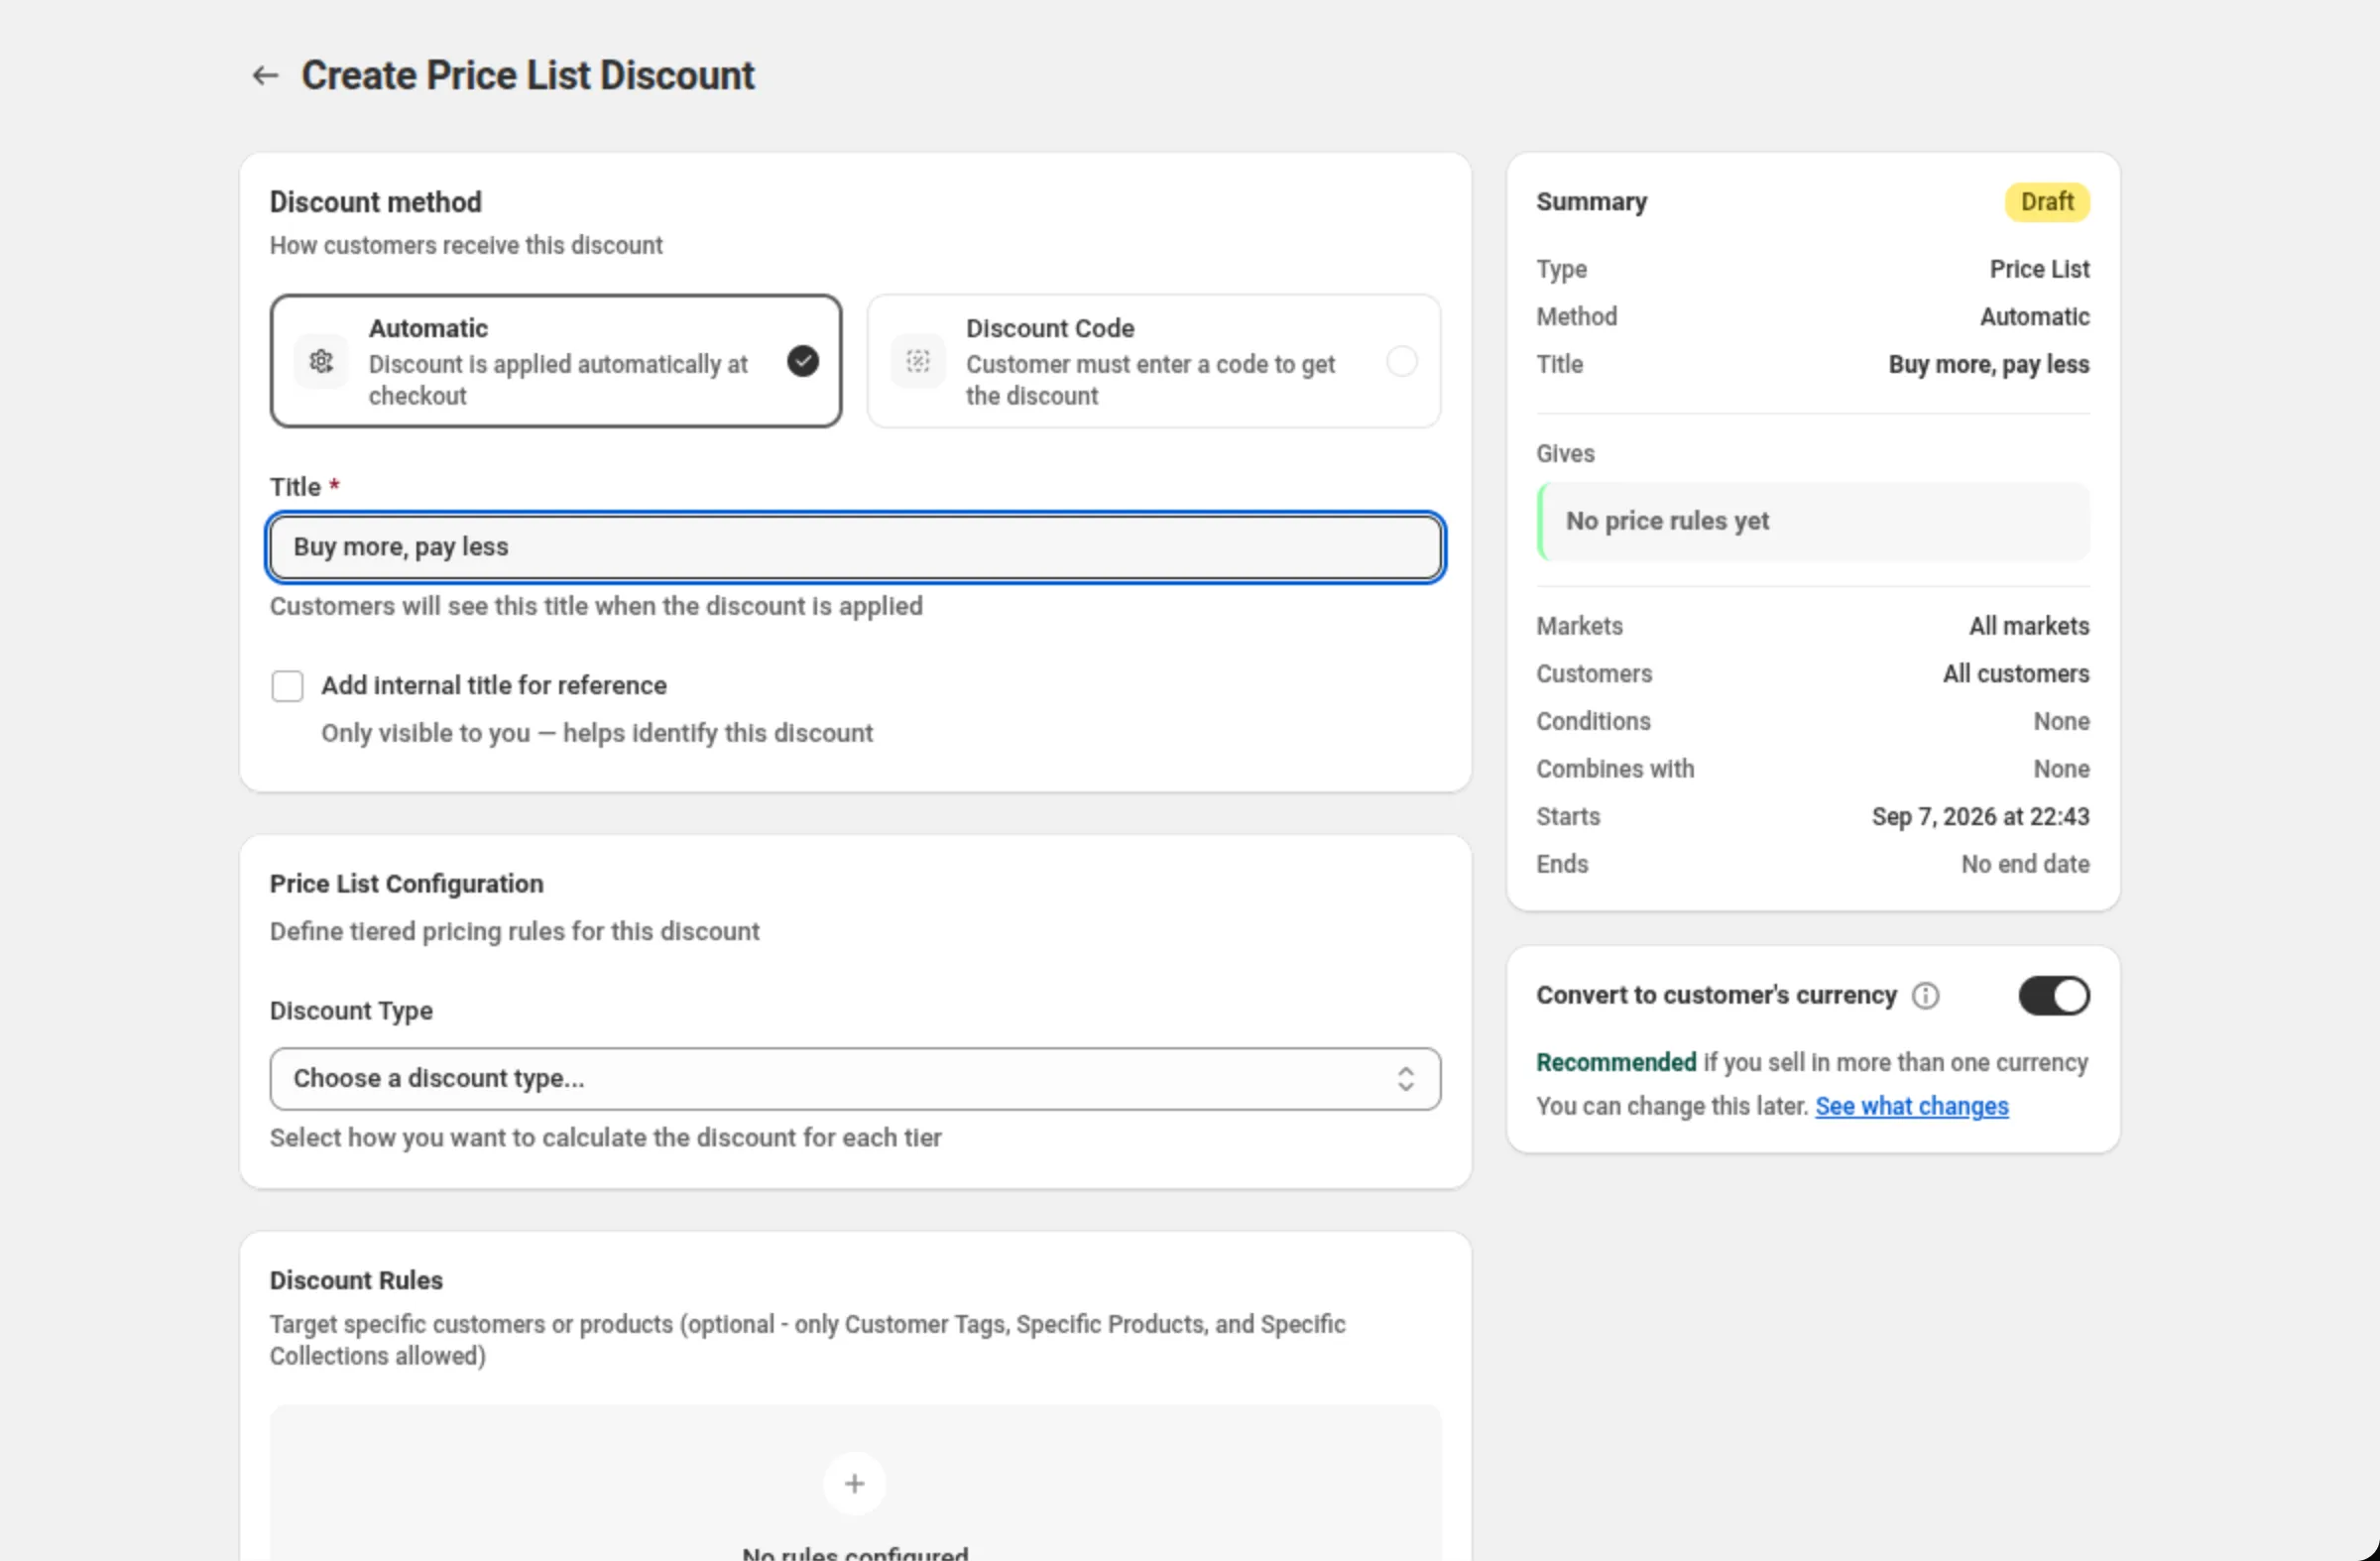Screen dimensions: 2380x1561
Task: Click the Price List Configuration heading
Action: pyautogui.click(x=406, y=884)
